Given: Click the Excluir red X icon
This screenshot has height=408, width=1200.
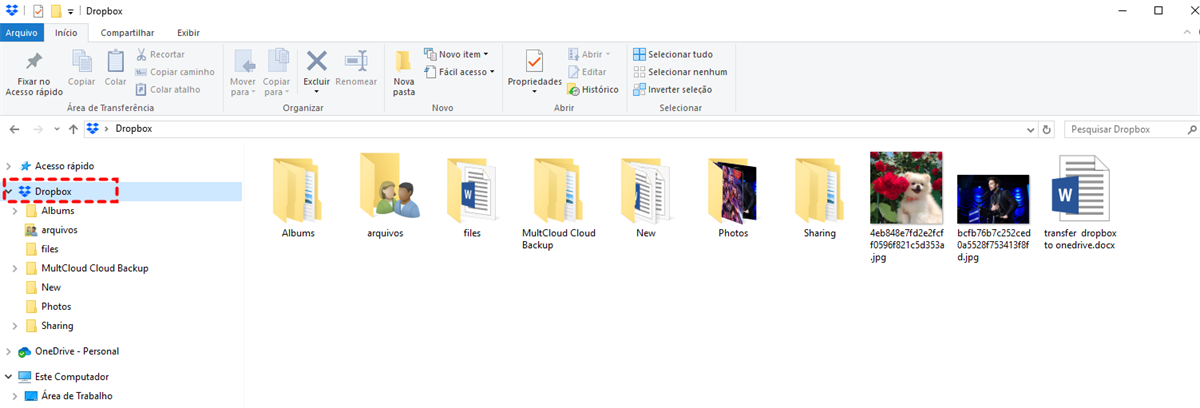Looking at the screenshot, I should pyautogui.click(x=317, y=60).
